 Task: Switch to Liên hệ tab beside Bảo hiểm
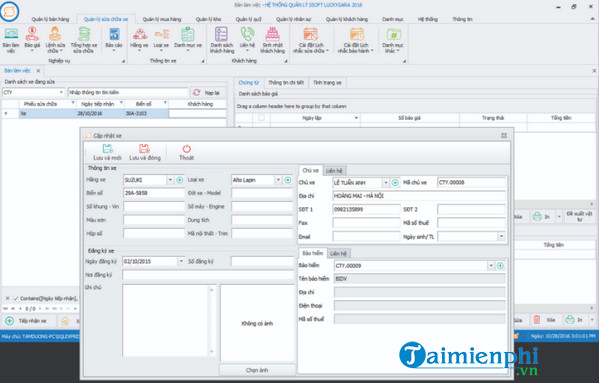point(338,254)
